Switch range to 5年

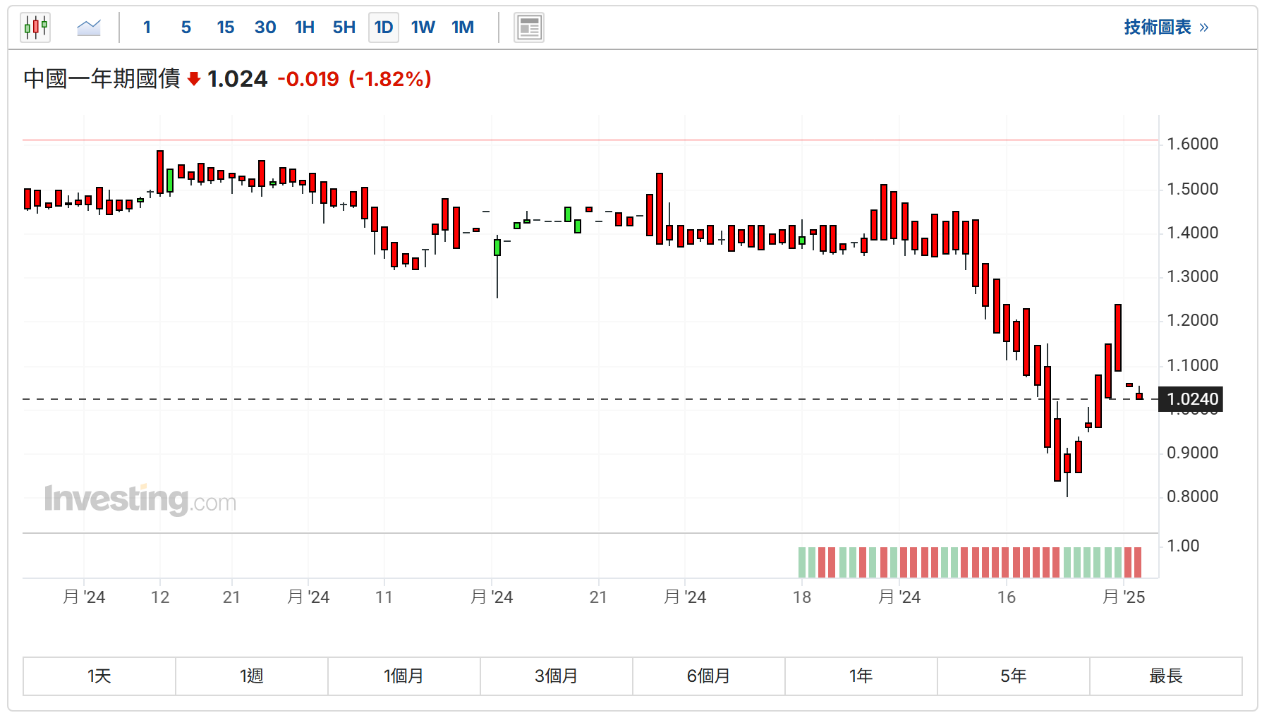coord(1013,676)
